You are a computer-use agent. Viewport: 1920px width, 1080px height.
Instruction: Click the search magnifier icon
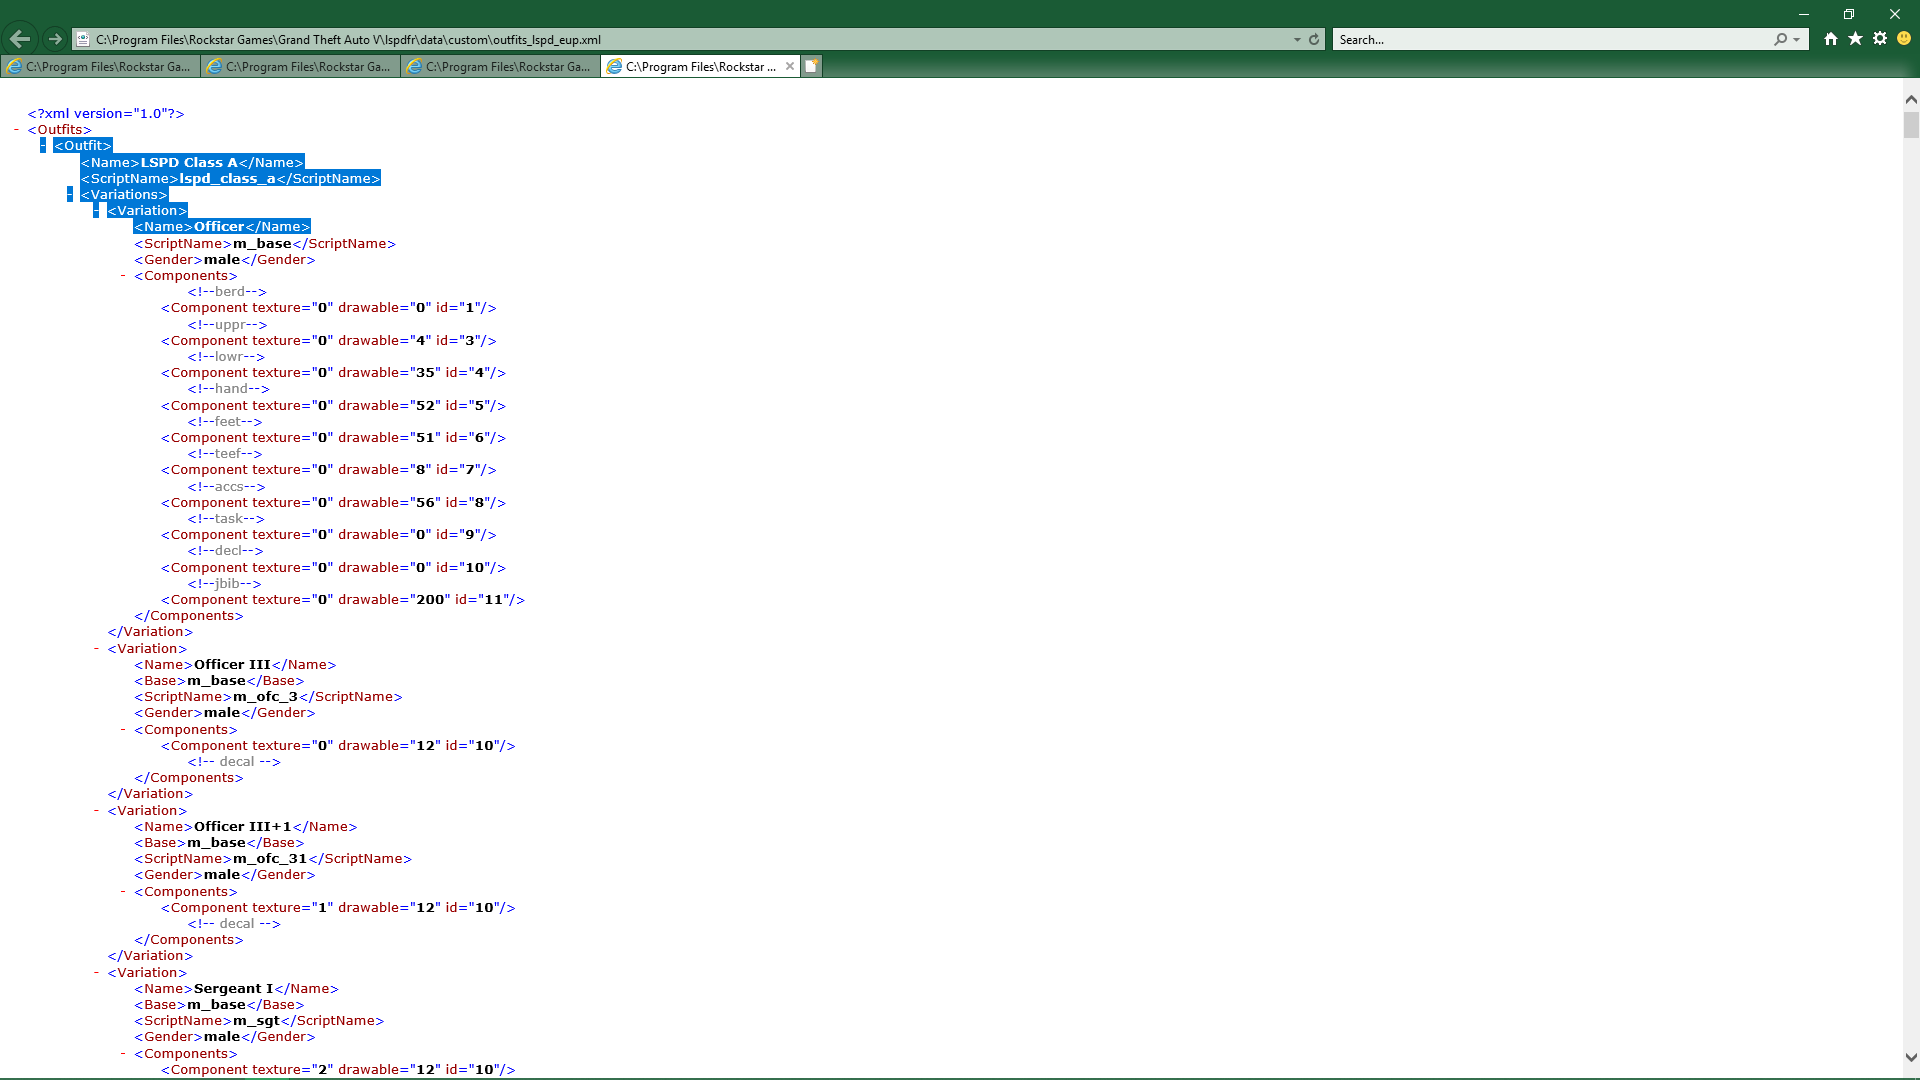pos(1781,40)
